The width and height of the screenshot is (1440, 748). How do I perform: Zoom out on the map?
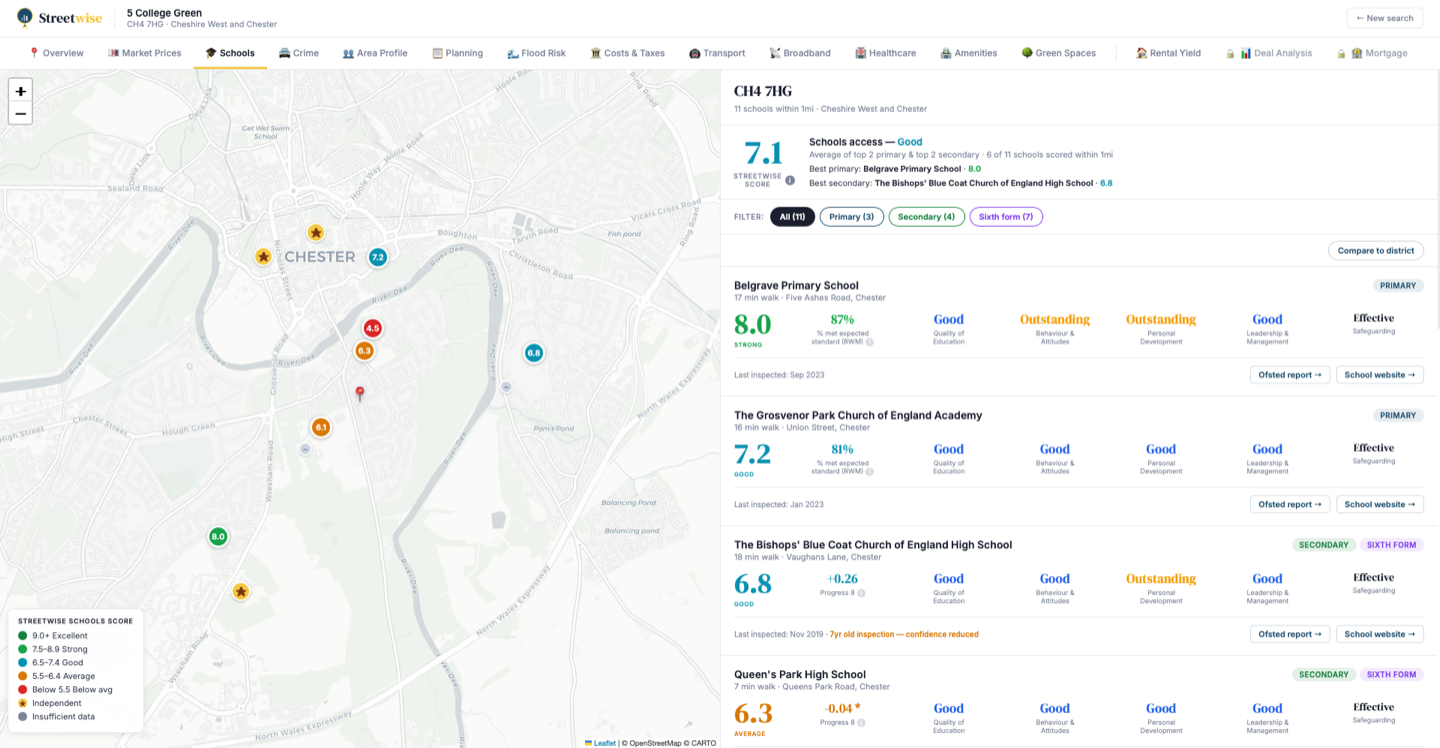[x=20, y=114]
